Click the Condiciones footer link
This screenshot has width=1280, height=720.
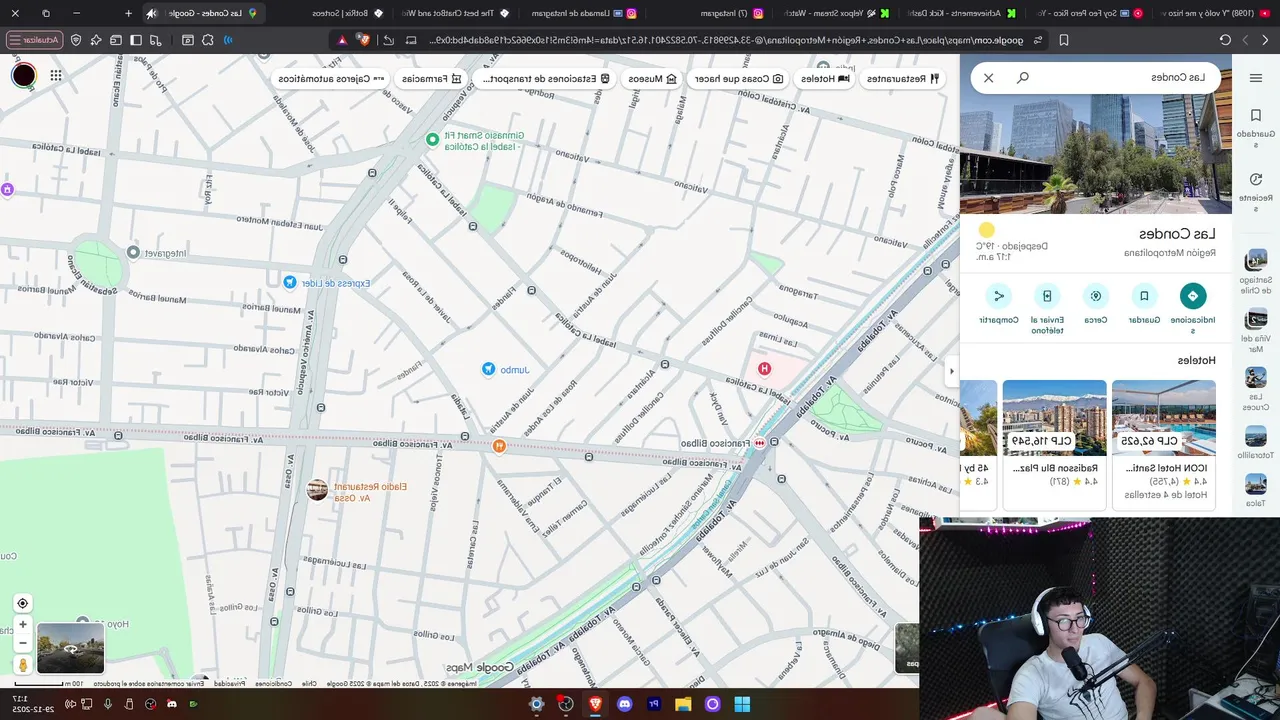click(274, 684)
